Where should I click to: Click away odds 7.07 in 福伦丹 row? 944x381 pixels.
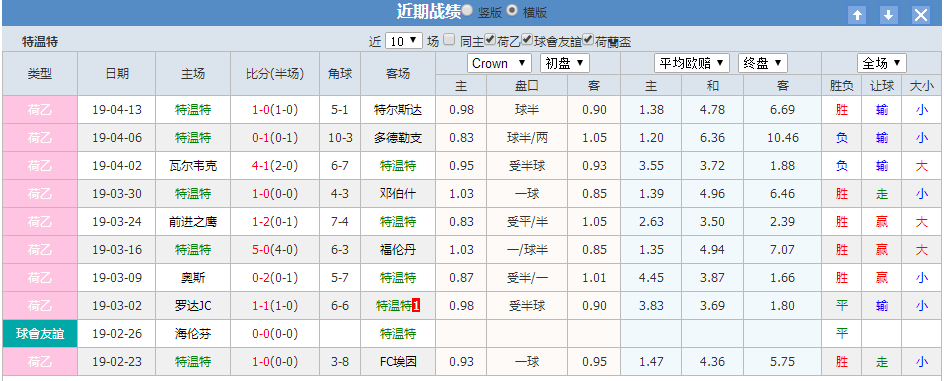pos(783,250)
